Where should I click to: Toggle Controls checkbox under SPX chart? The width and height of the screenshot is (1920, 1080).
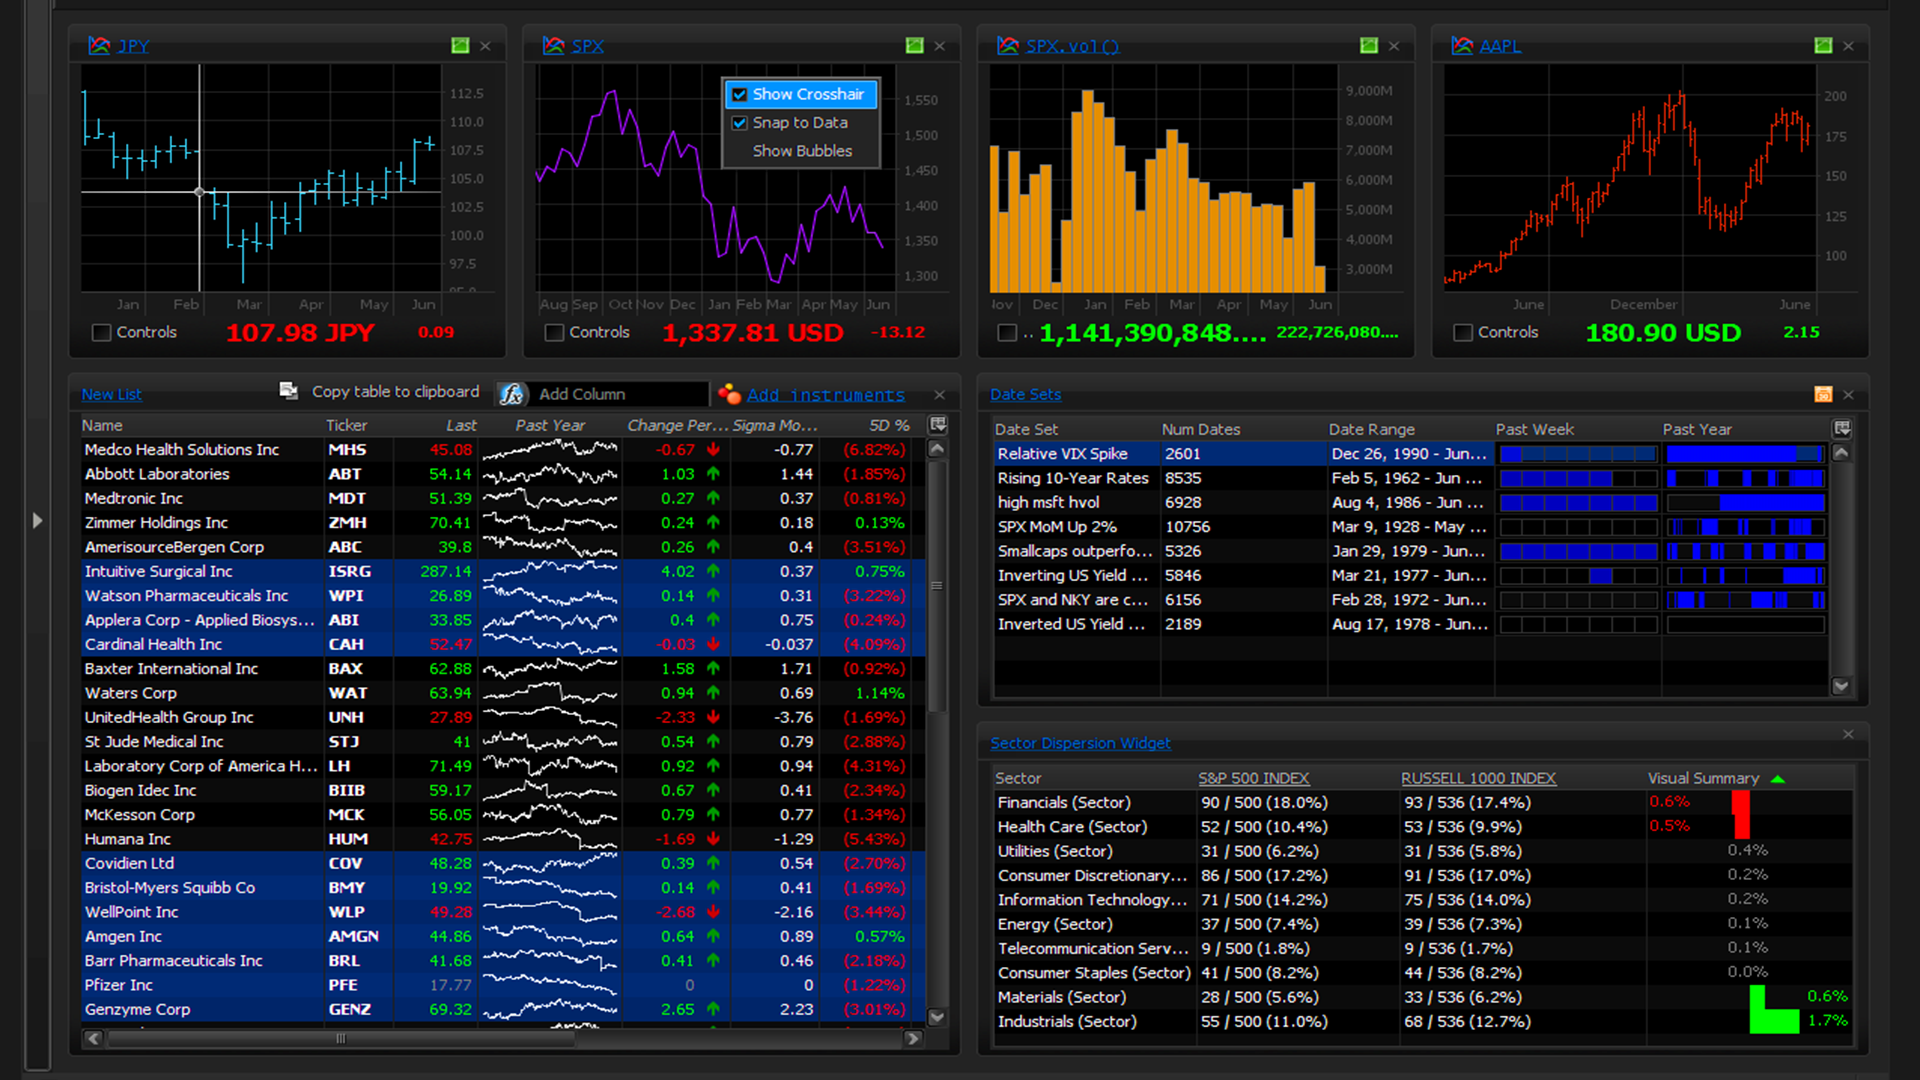tap(554, 333)
